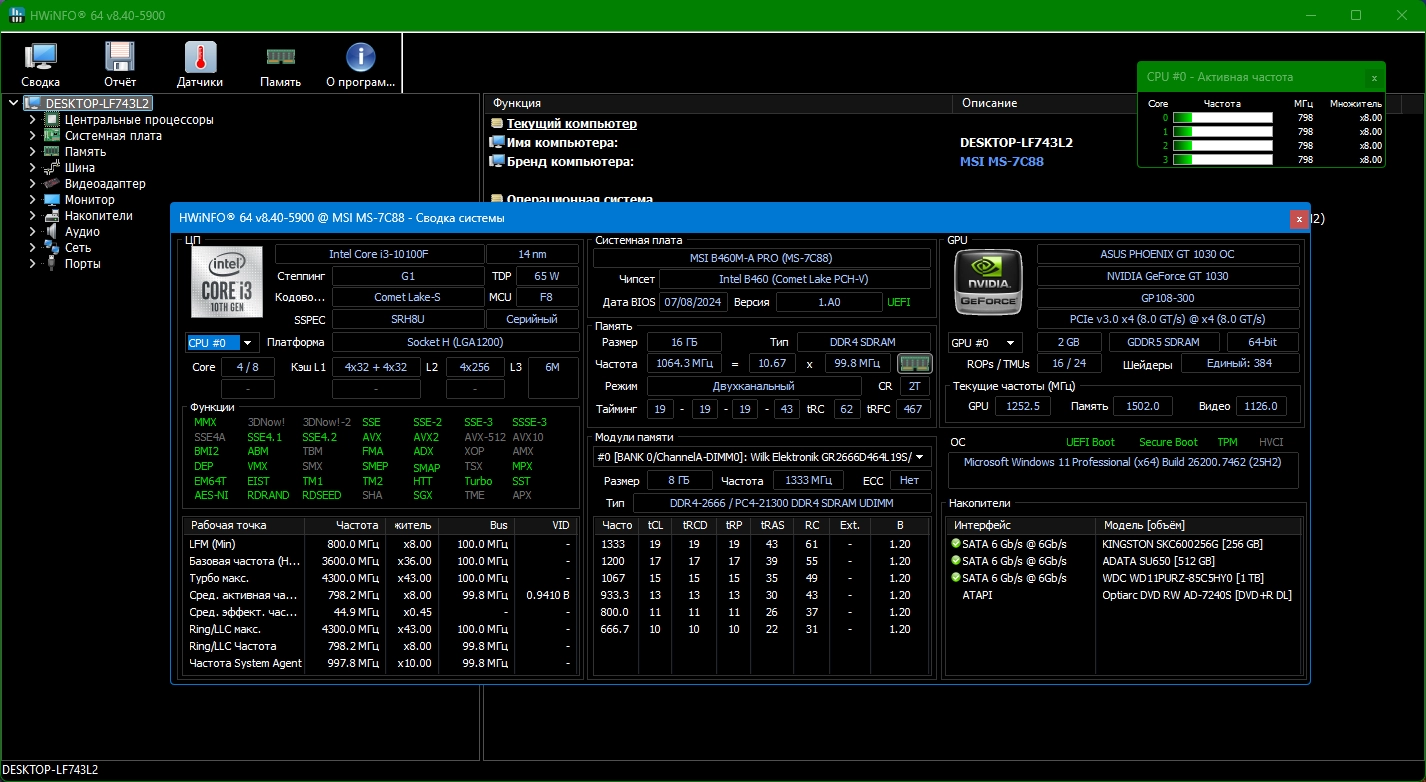This screenshot has height=782, width=1426.
Task: Click the Шина bus tree icon
Action: 51,168
